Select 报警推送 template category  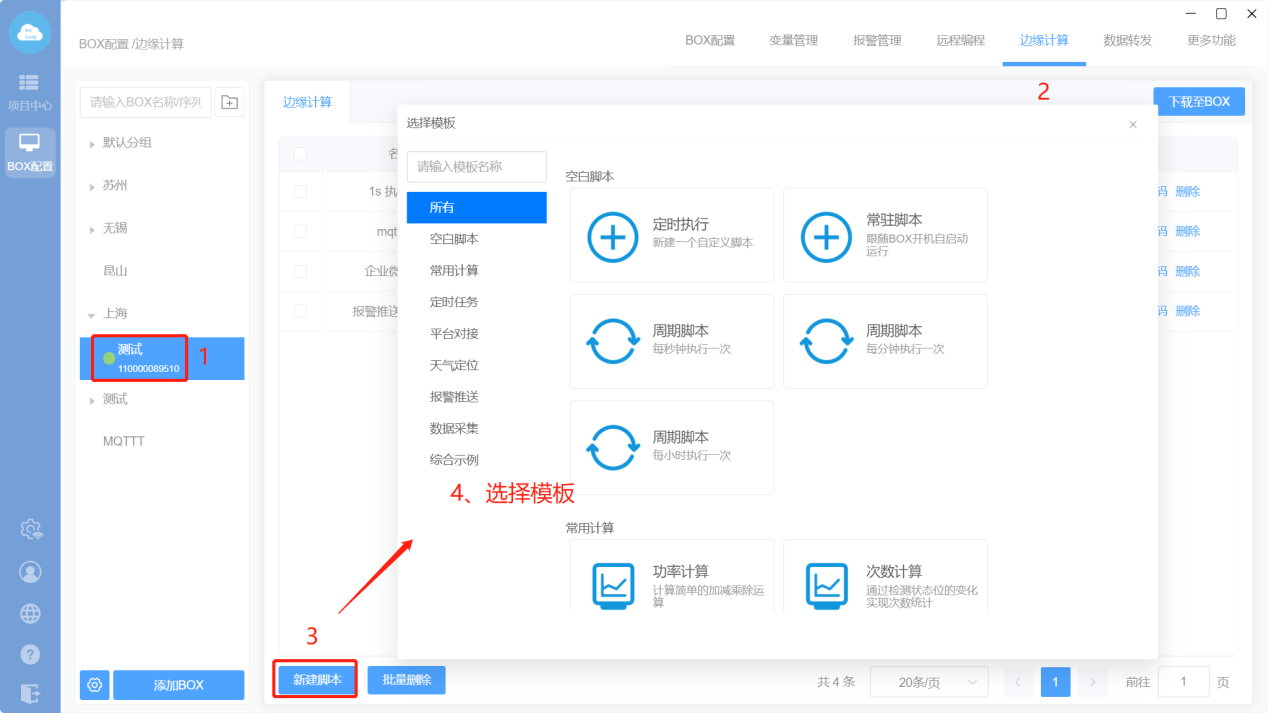[454, 397]
